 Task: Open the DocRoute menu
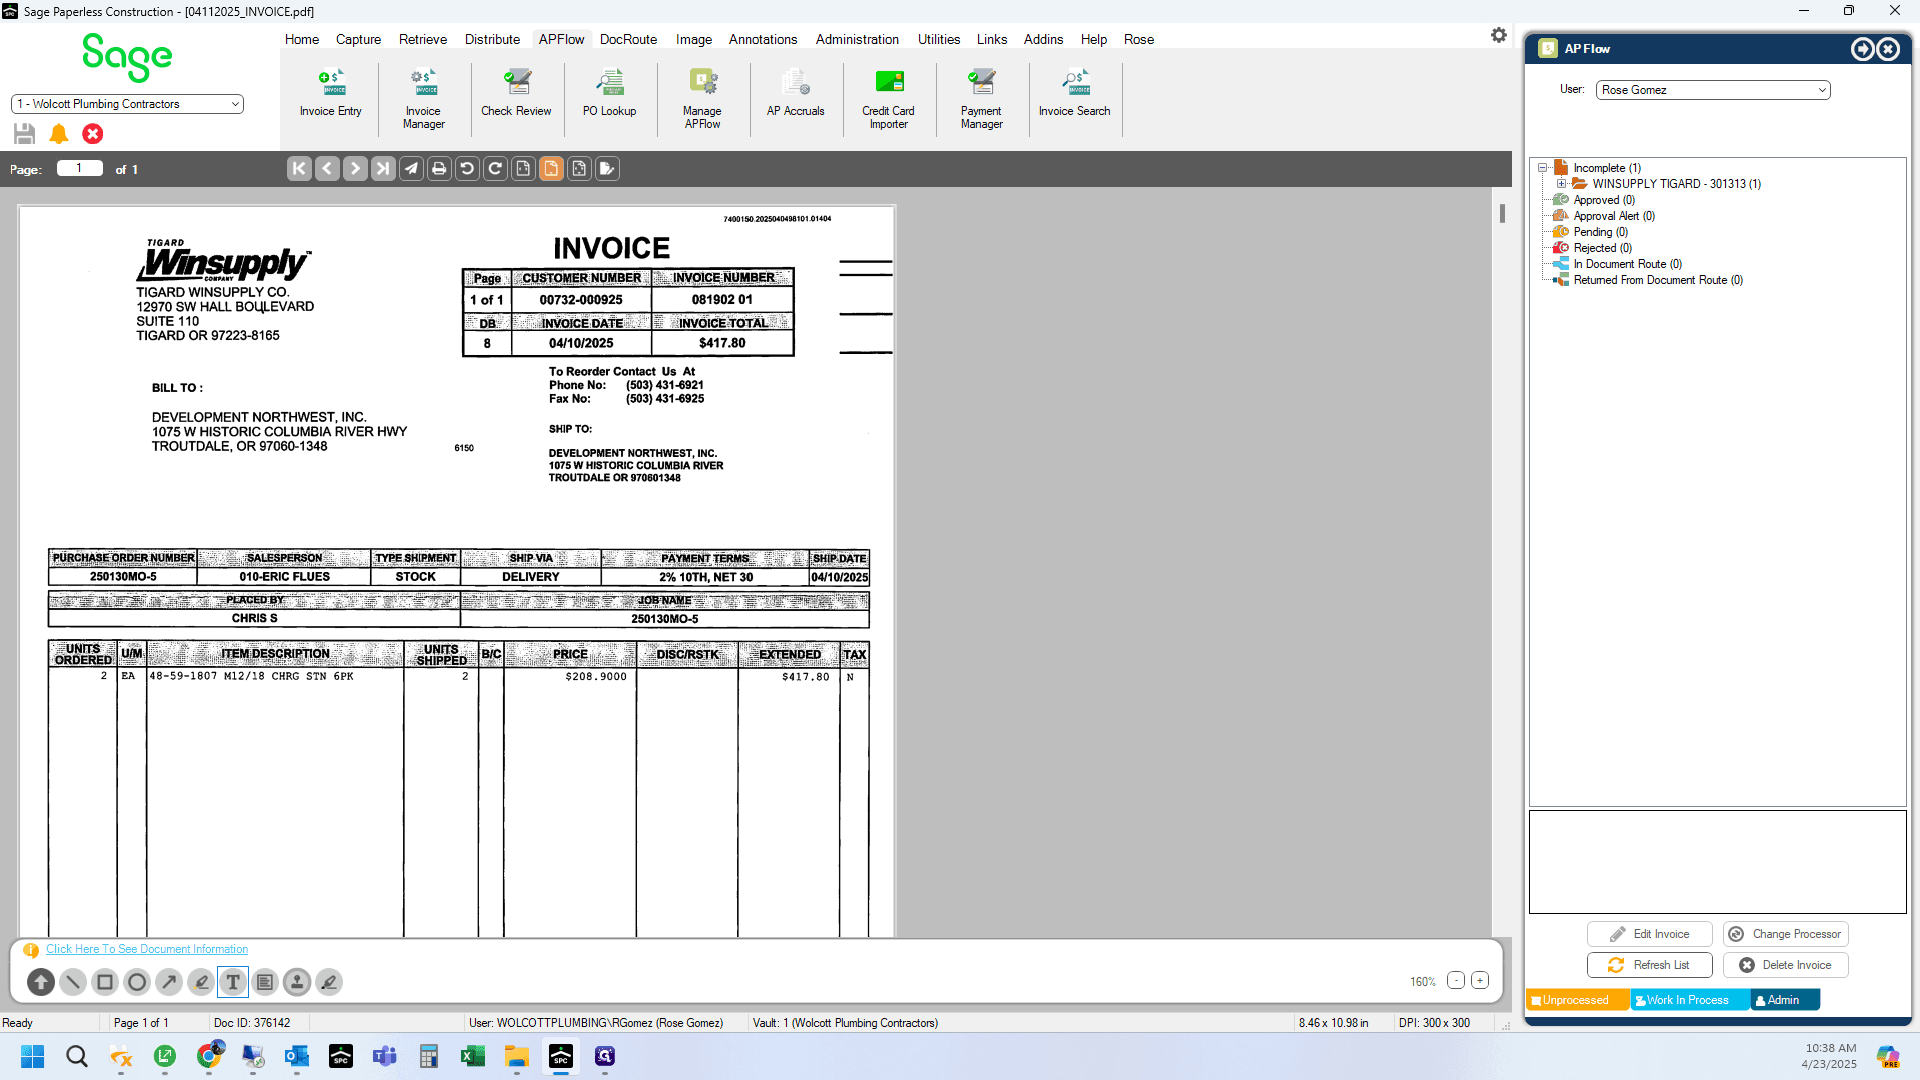click(628, 39)
